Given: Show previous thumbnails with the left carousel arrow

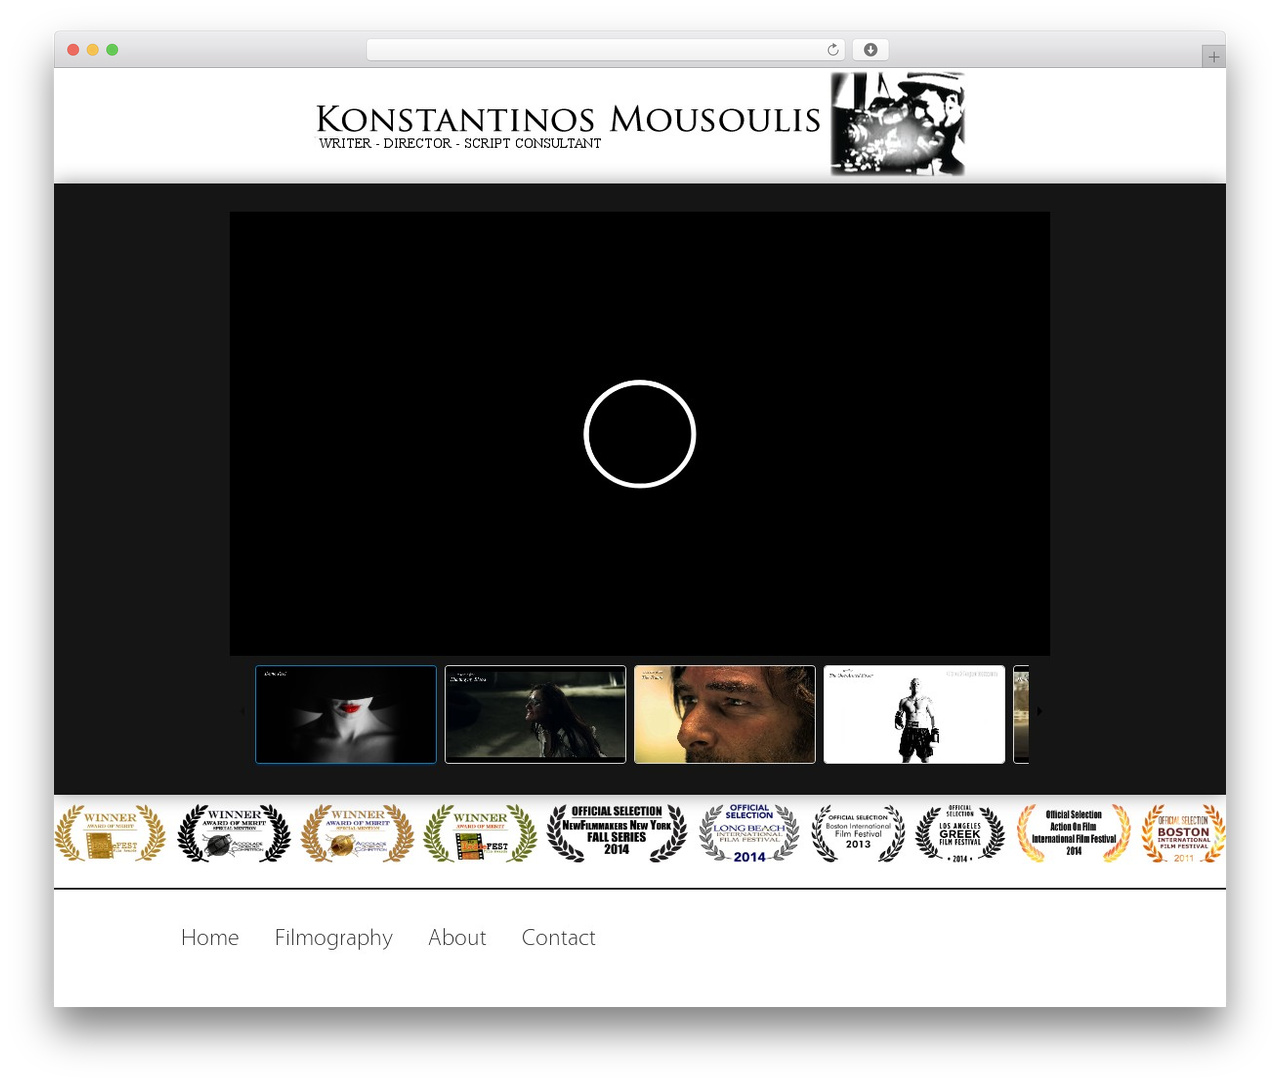Looking at the screenshot, I should coord(242,712).
